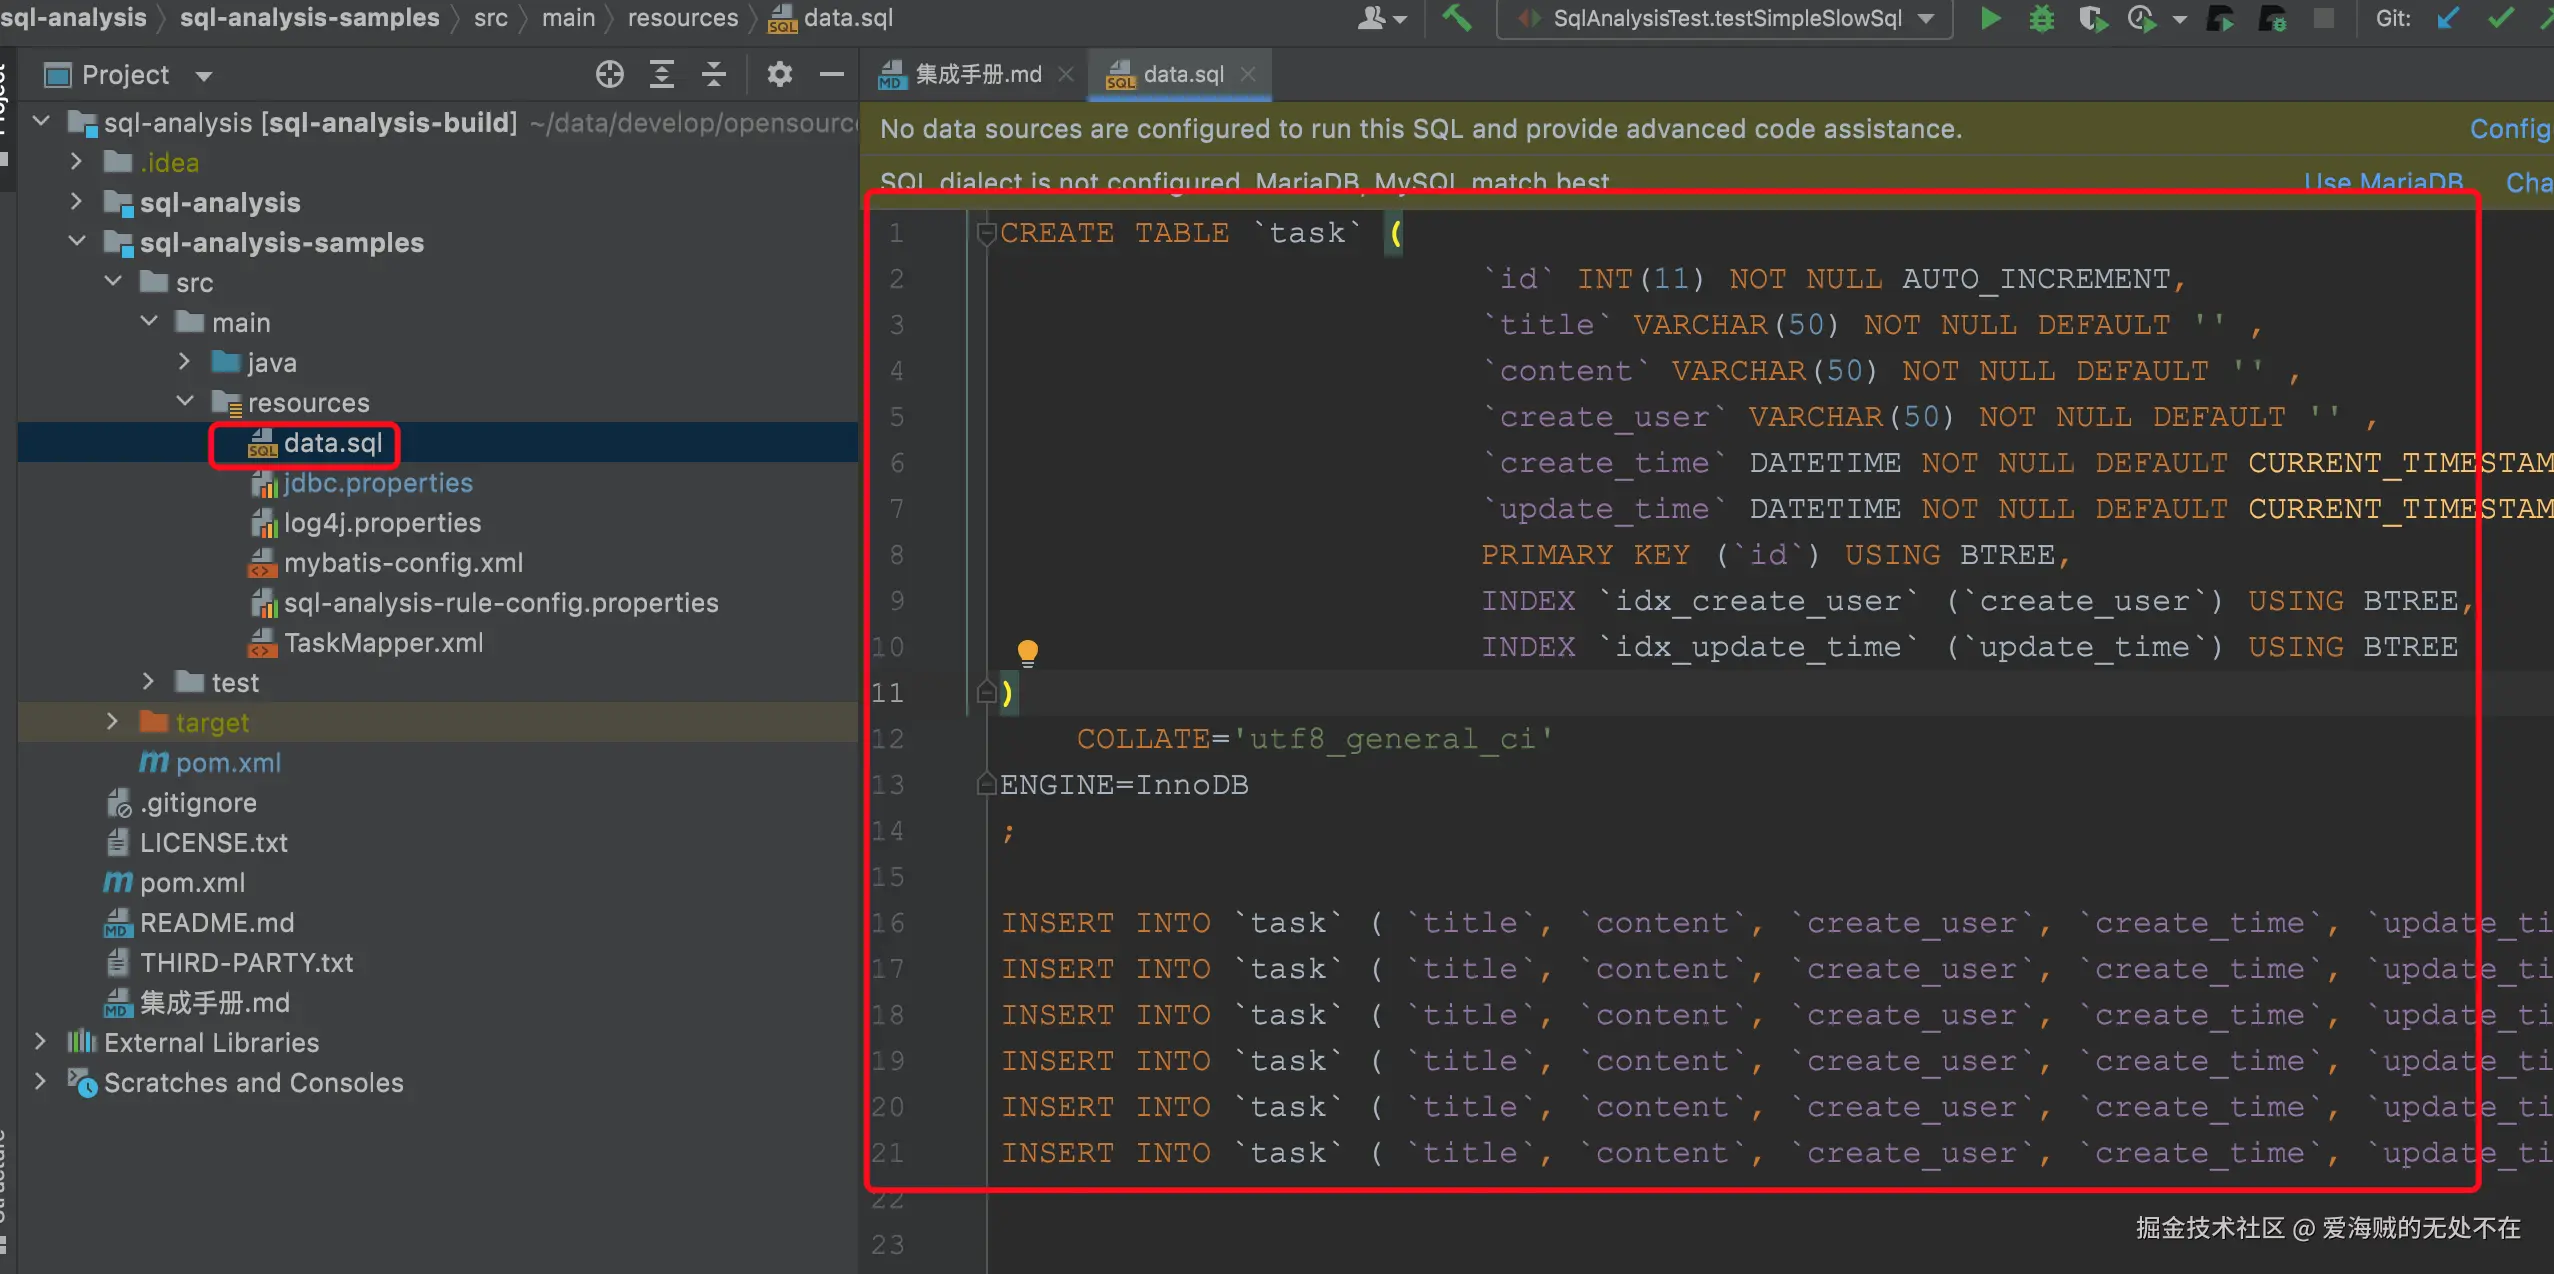2554x1274 pixels.
Task: Open jdbc.properties in the project tree
Action: (x=377, y=483)
